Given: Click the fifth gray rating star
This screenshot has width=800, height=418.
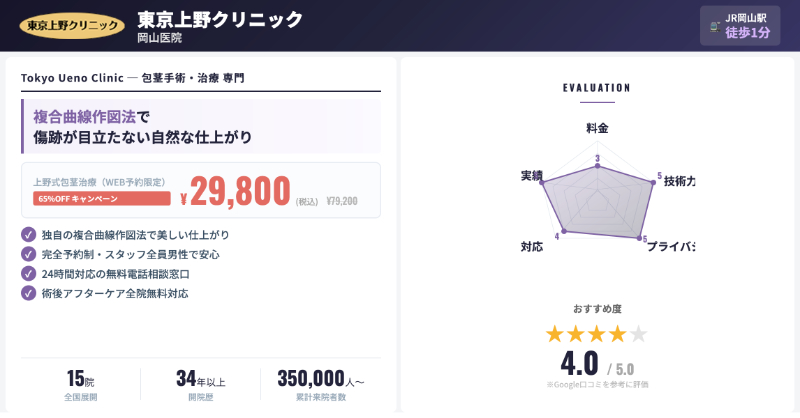Looking at the screenshot, I should (x=638, y=333).
